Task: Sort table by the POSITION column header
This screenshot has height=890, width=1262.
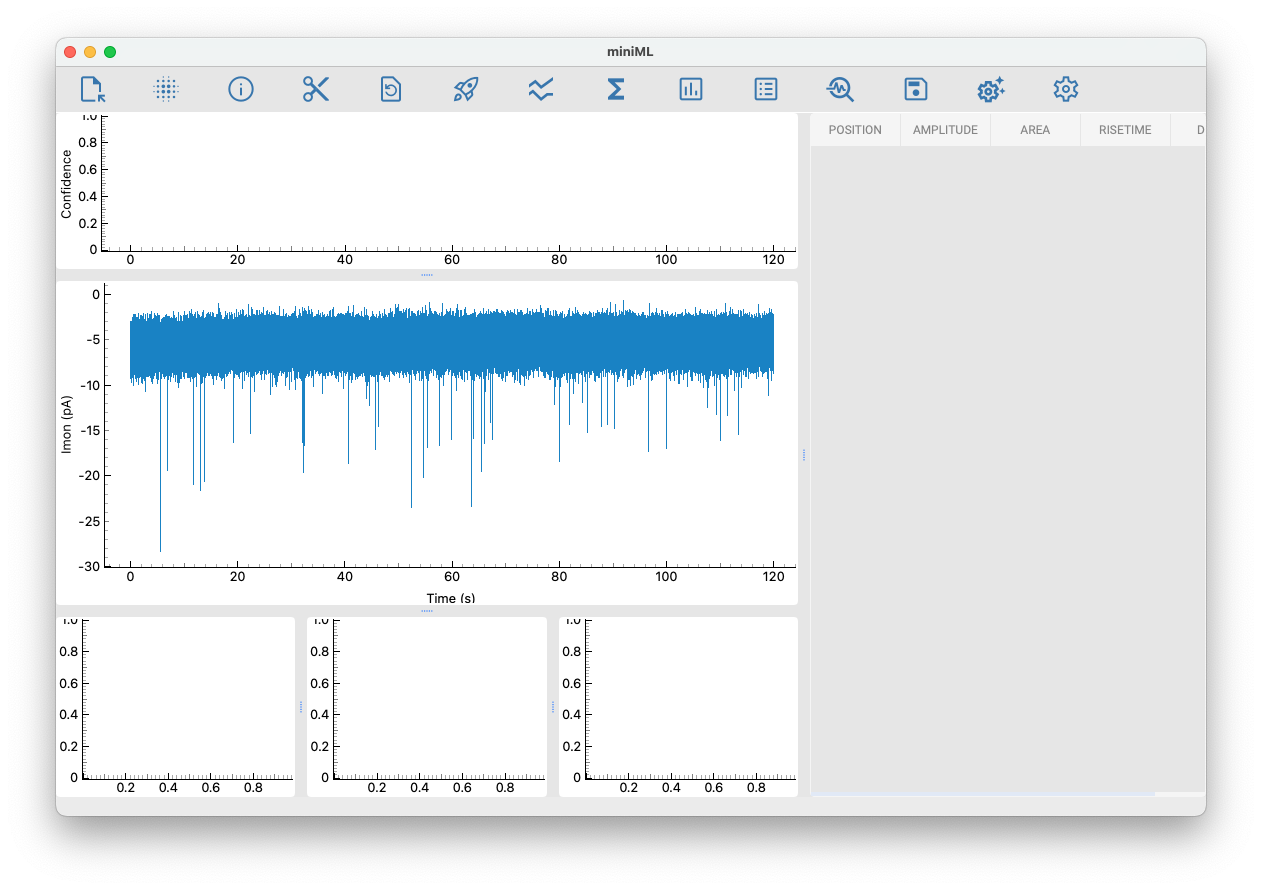Action: click(x=855, y=130)
